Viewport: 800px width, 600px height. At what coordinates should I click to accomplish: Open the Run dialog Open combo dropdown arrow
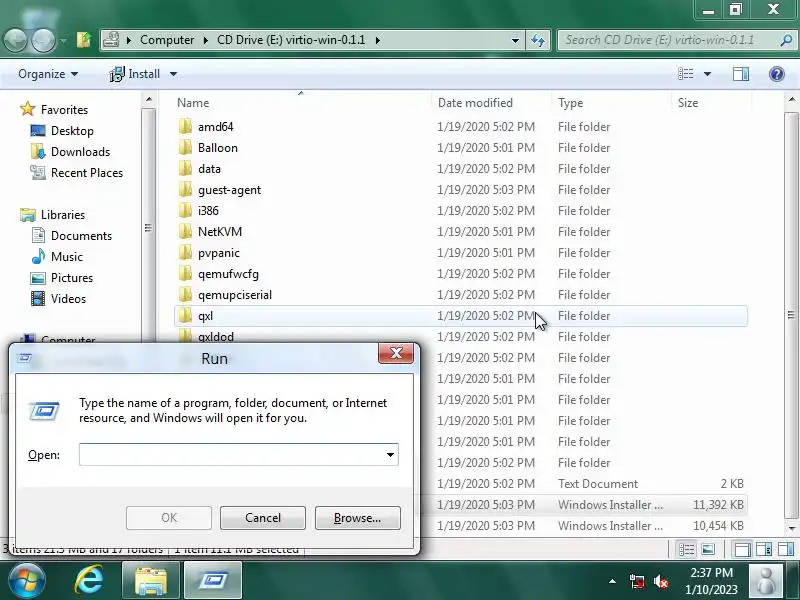tap(390, 455)
